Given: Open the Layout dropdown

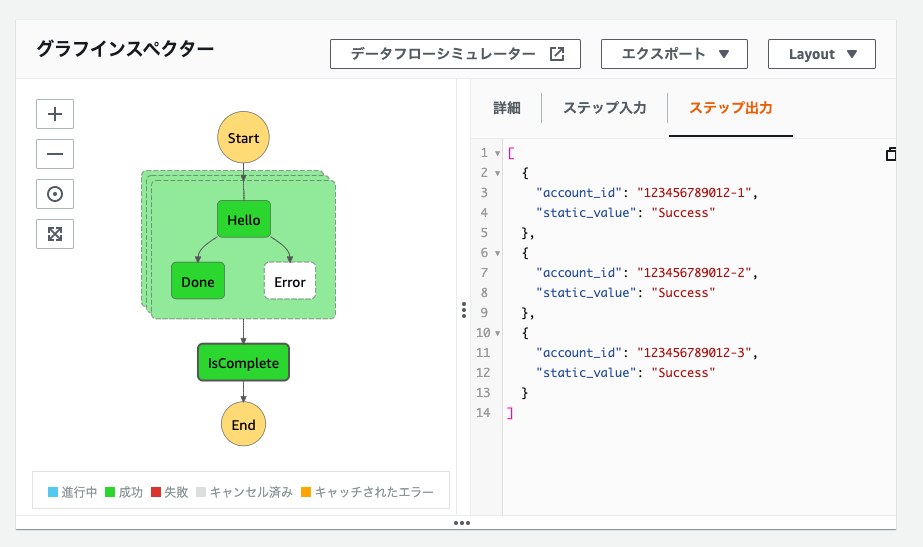Looking at the screenshot, I should tap(822, 54).
